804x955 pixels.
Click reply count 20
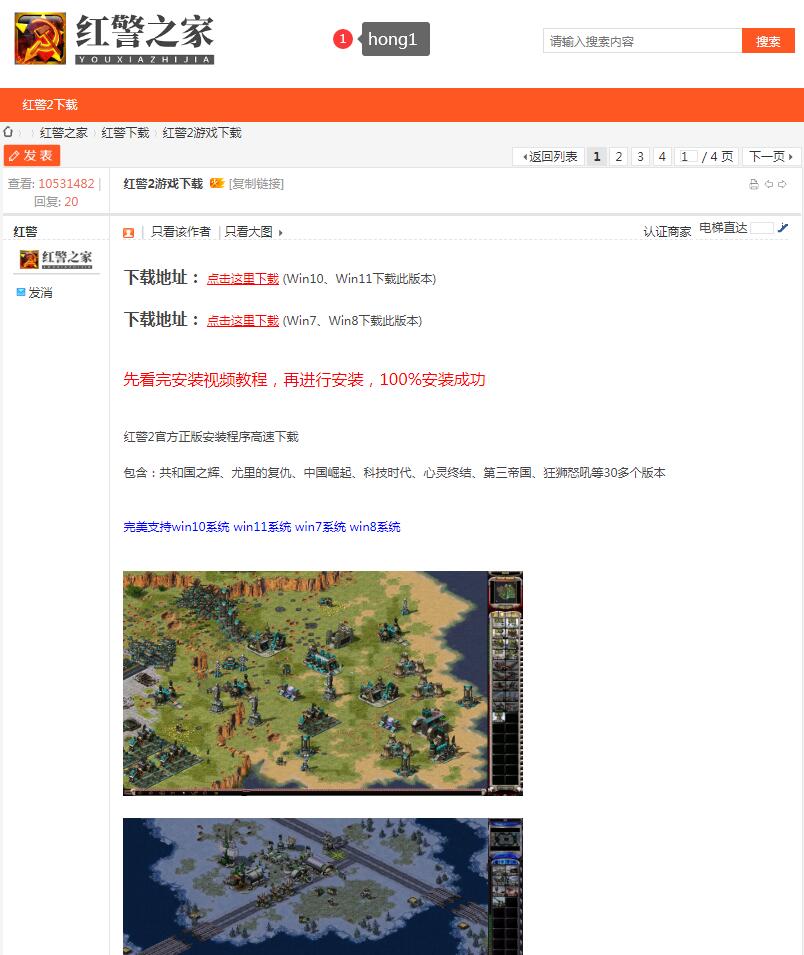point(71,202)
